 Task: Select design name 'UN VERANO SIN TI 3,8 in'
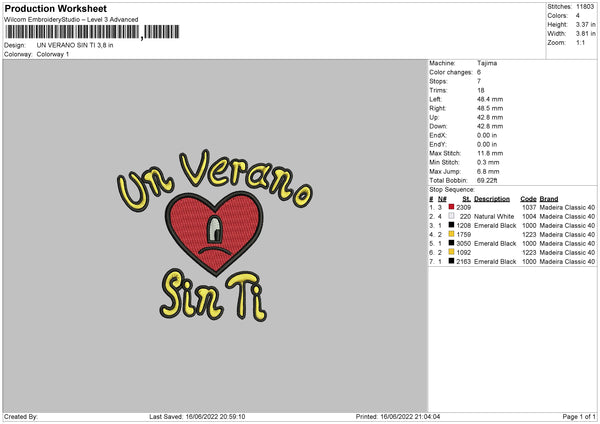(x=75, y=45)
